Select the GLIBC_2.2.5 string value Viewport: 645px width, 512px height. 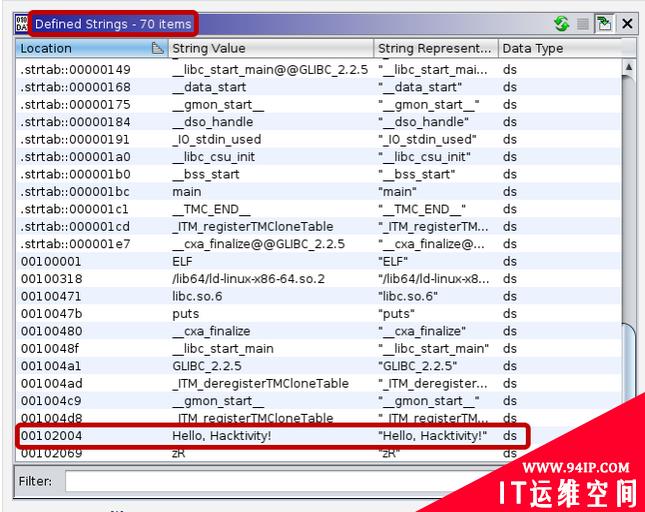[x=207, y=366]
